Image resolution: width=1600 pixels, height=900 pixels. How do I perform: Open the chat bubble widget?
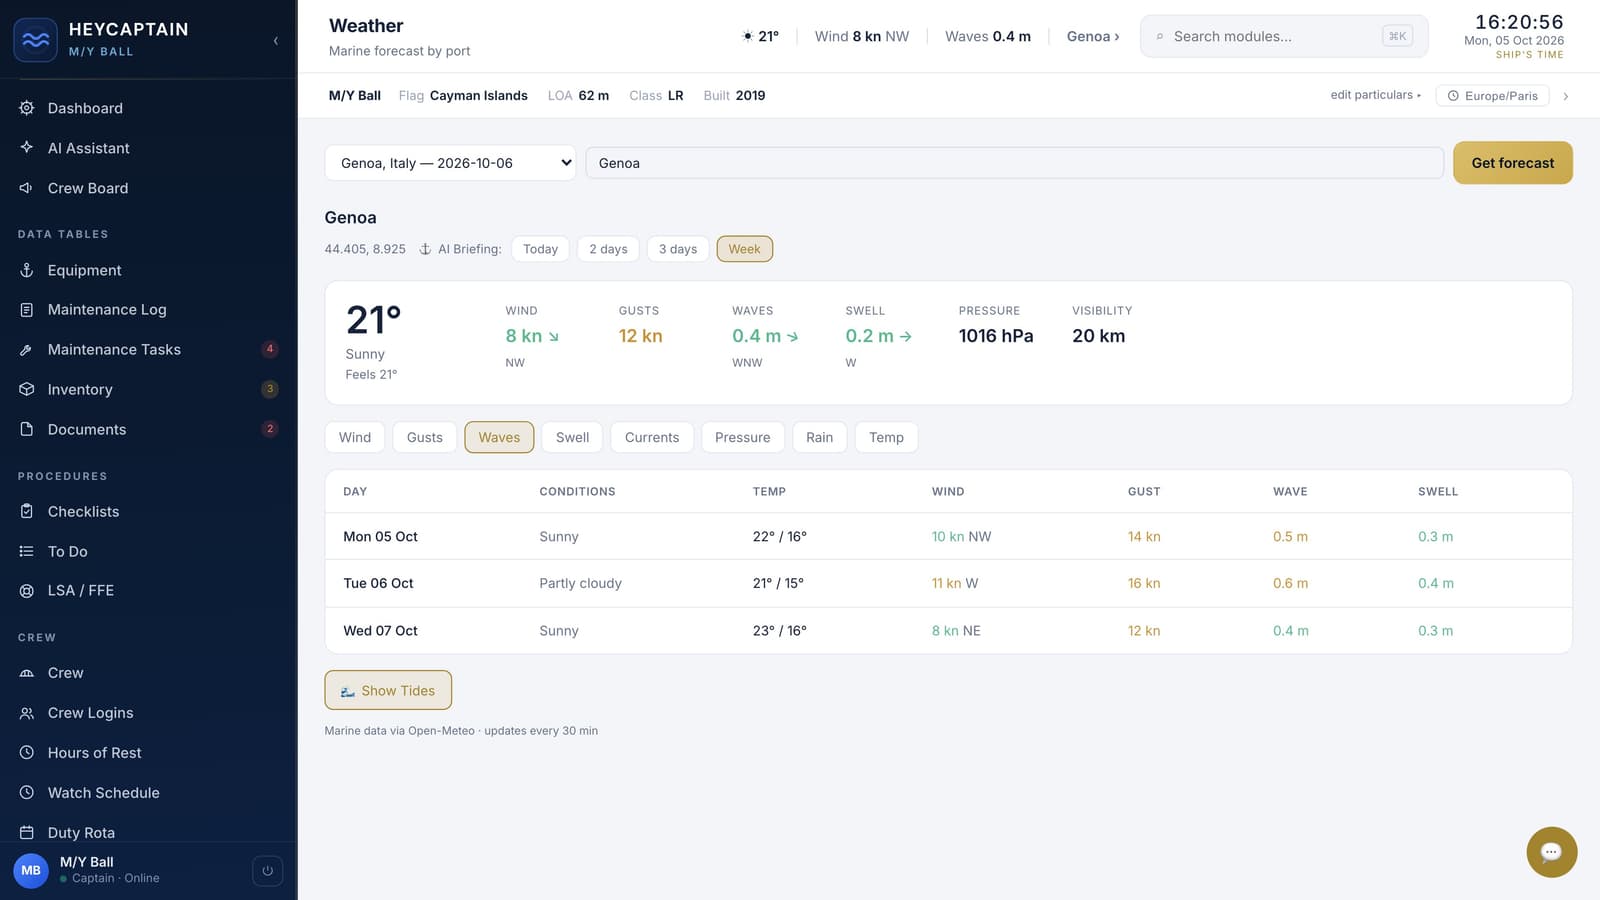click(x=1551, y=852)
